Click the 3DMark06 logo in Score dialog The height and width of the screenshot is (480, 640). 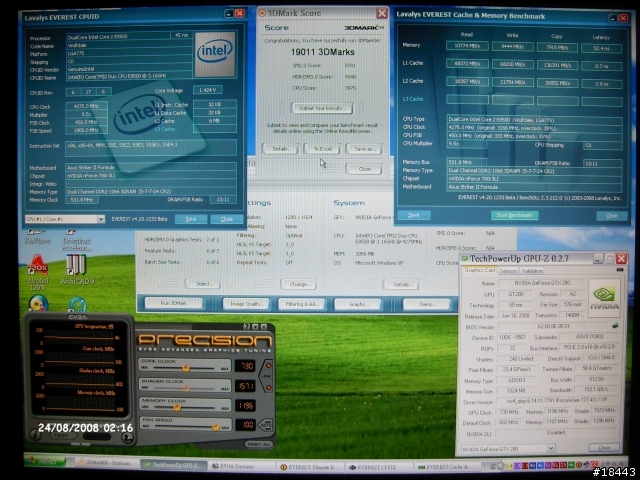tap(364, 28)
